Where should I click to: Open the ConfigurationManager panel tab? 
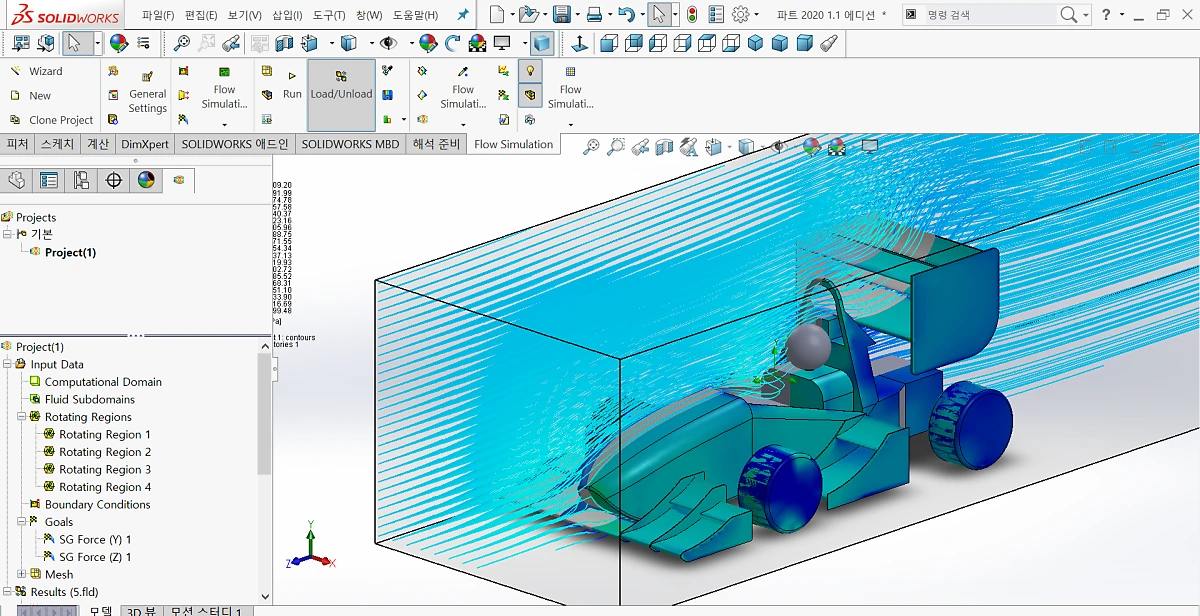point(81,180)
